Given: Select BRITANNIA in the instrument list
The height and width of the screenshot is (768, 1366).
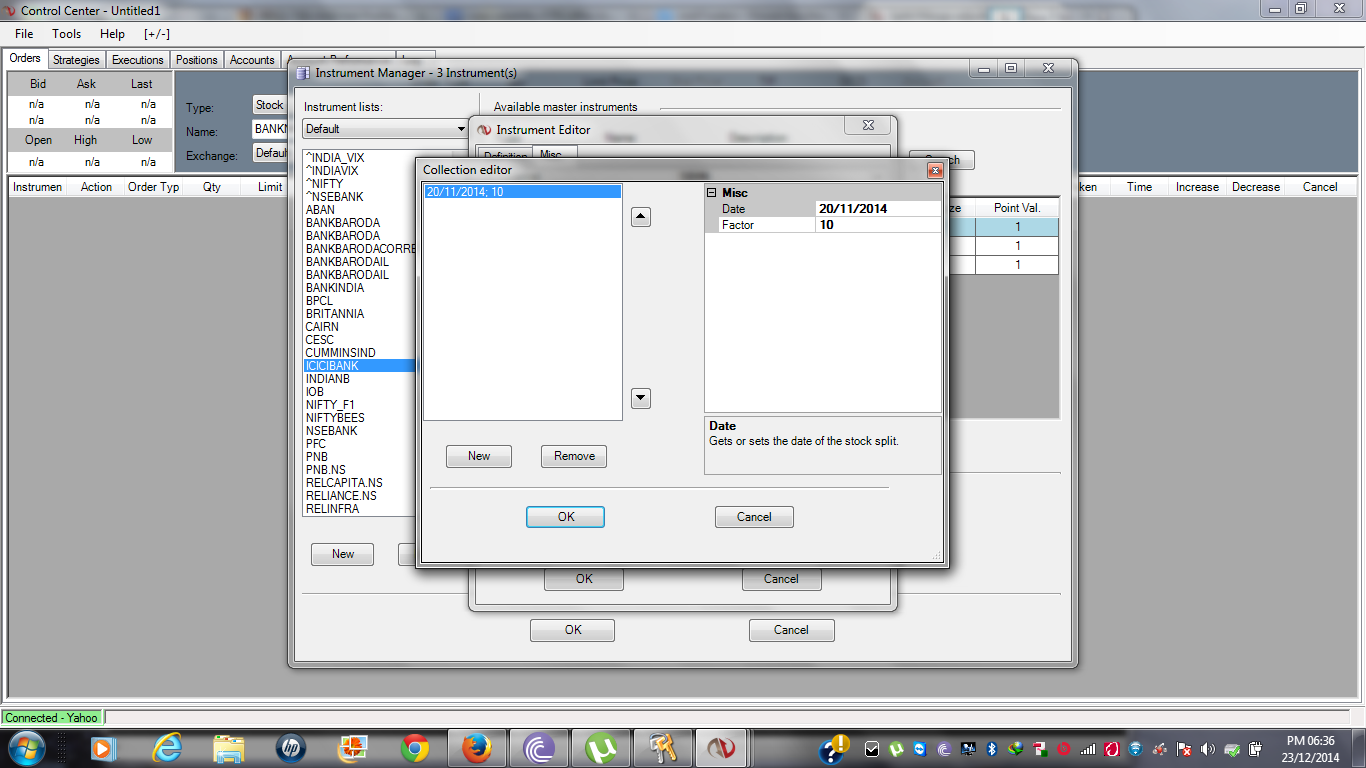Looking at the screenshot, I should [359, 314].
